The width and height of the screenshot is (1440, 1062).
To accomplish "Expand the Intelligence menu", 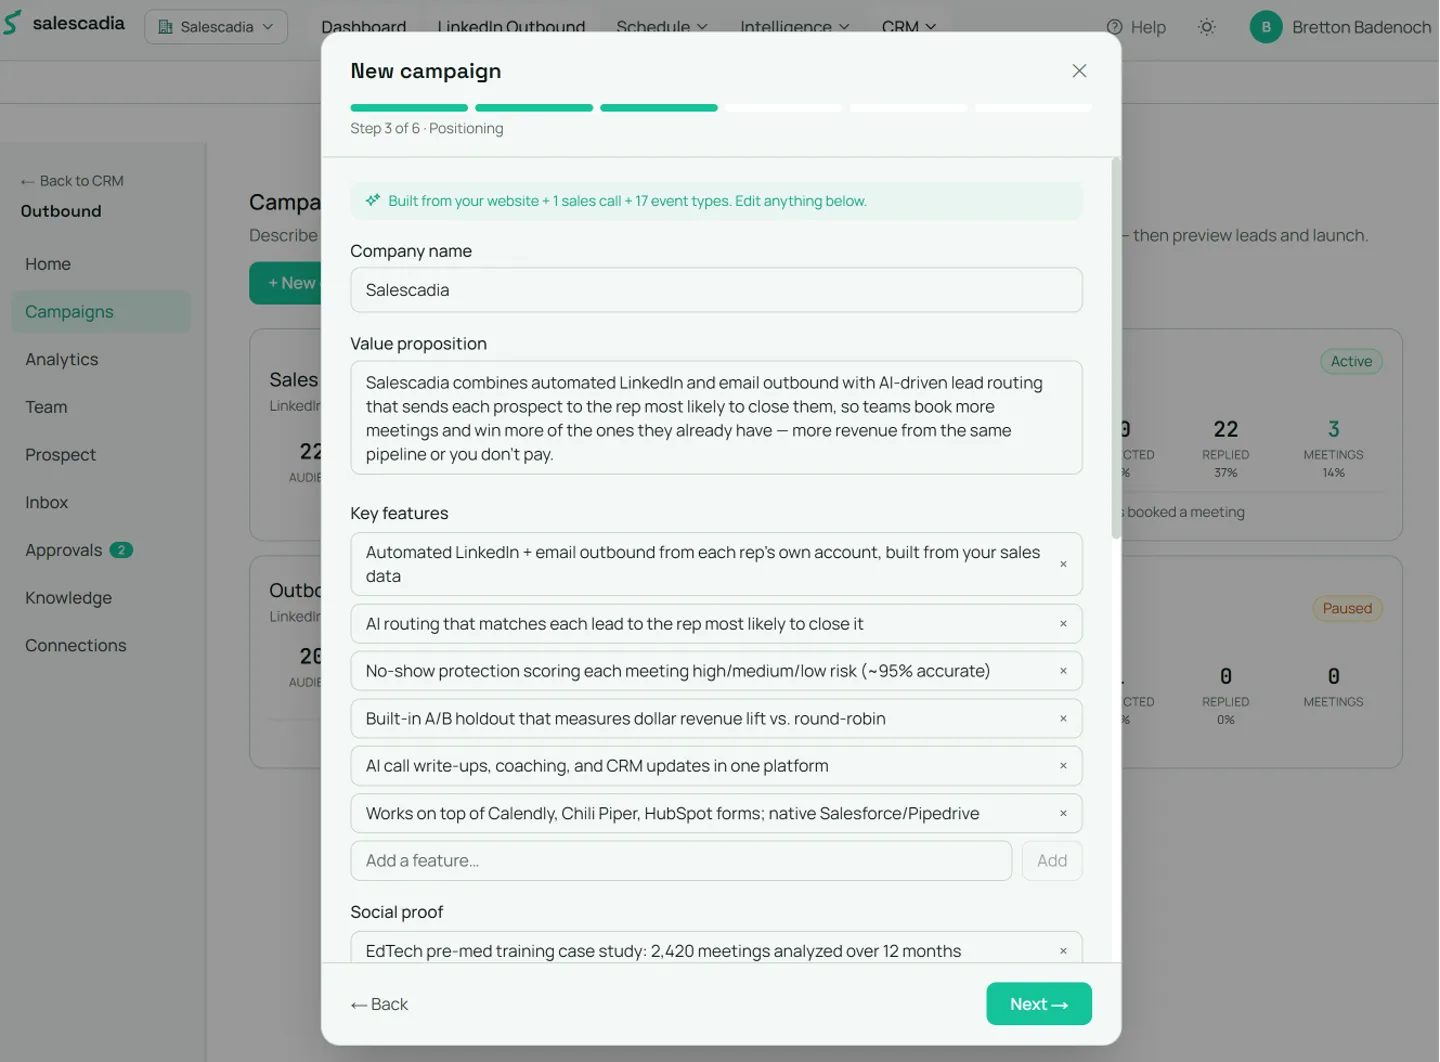I will 795,27.
